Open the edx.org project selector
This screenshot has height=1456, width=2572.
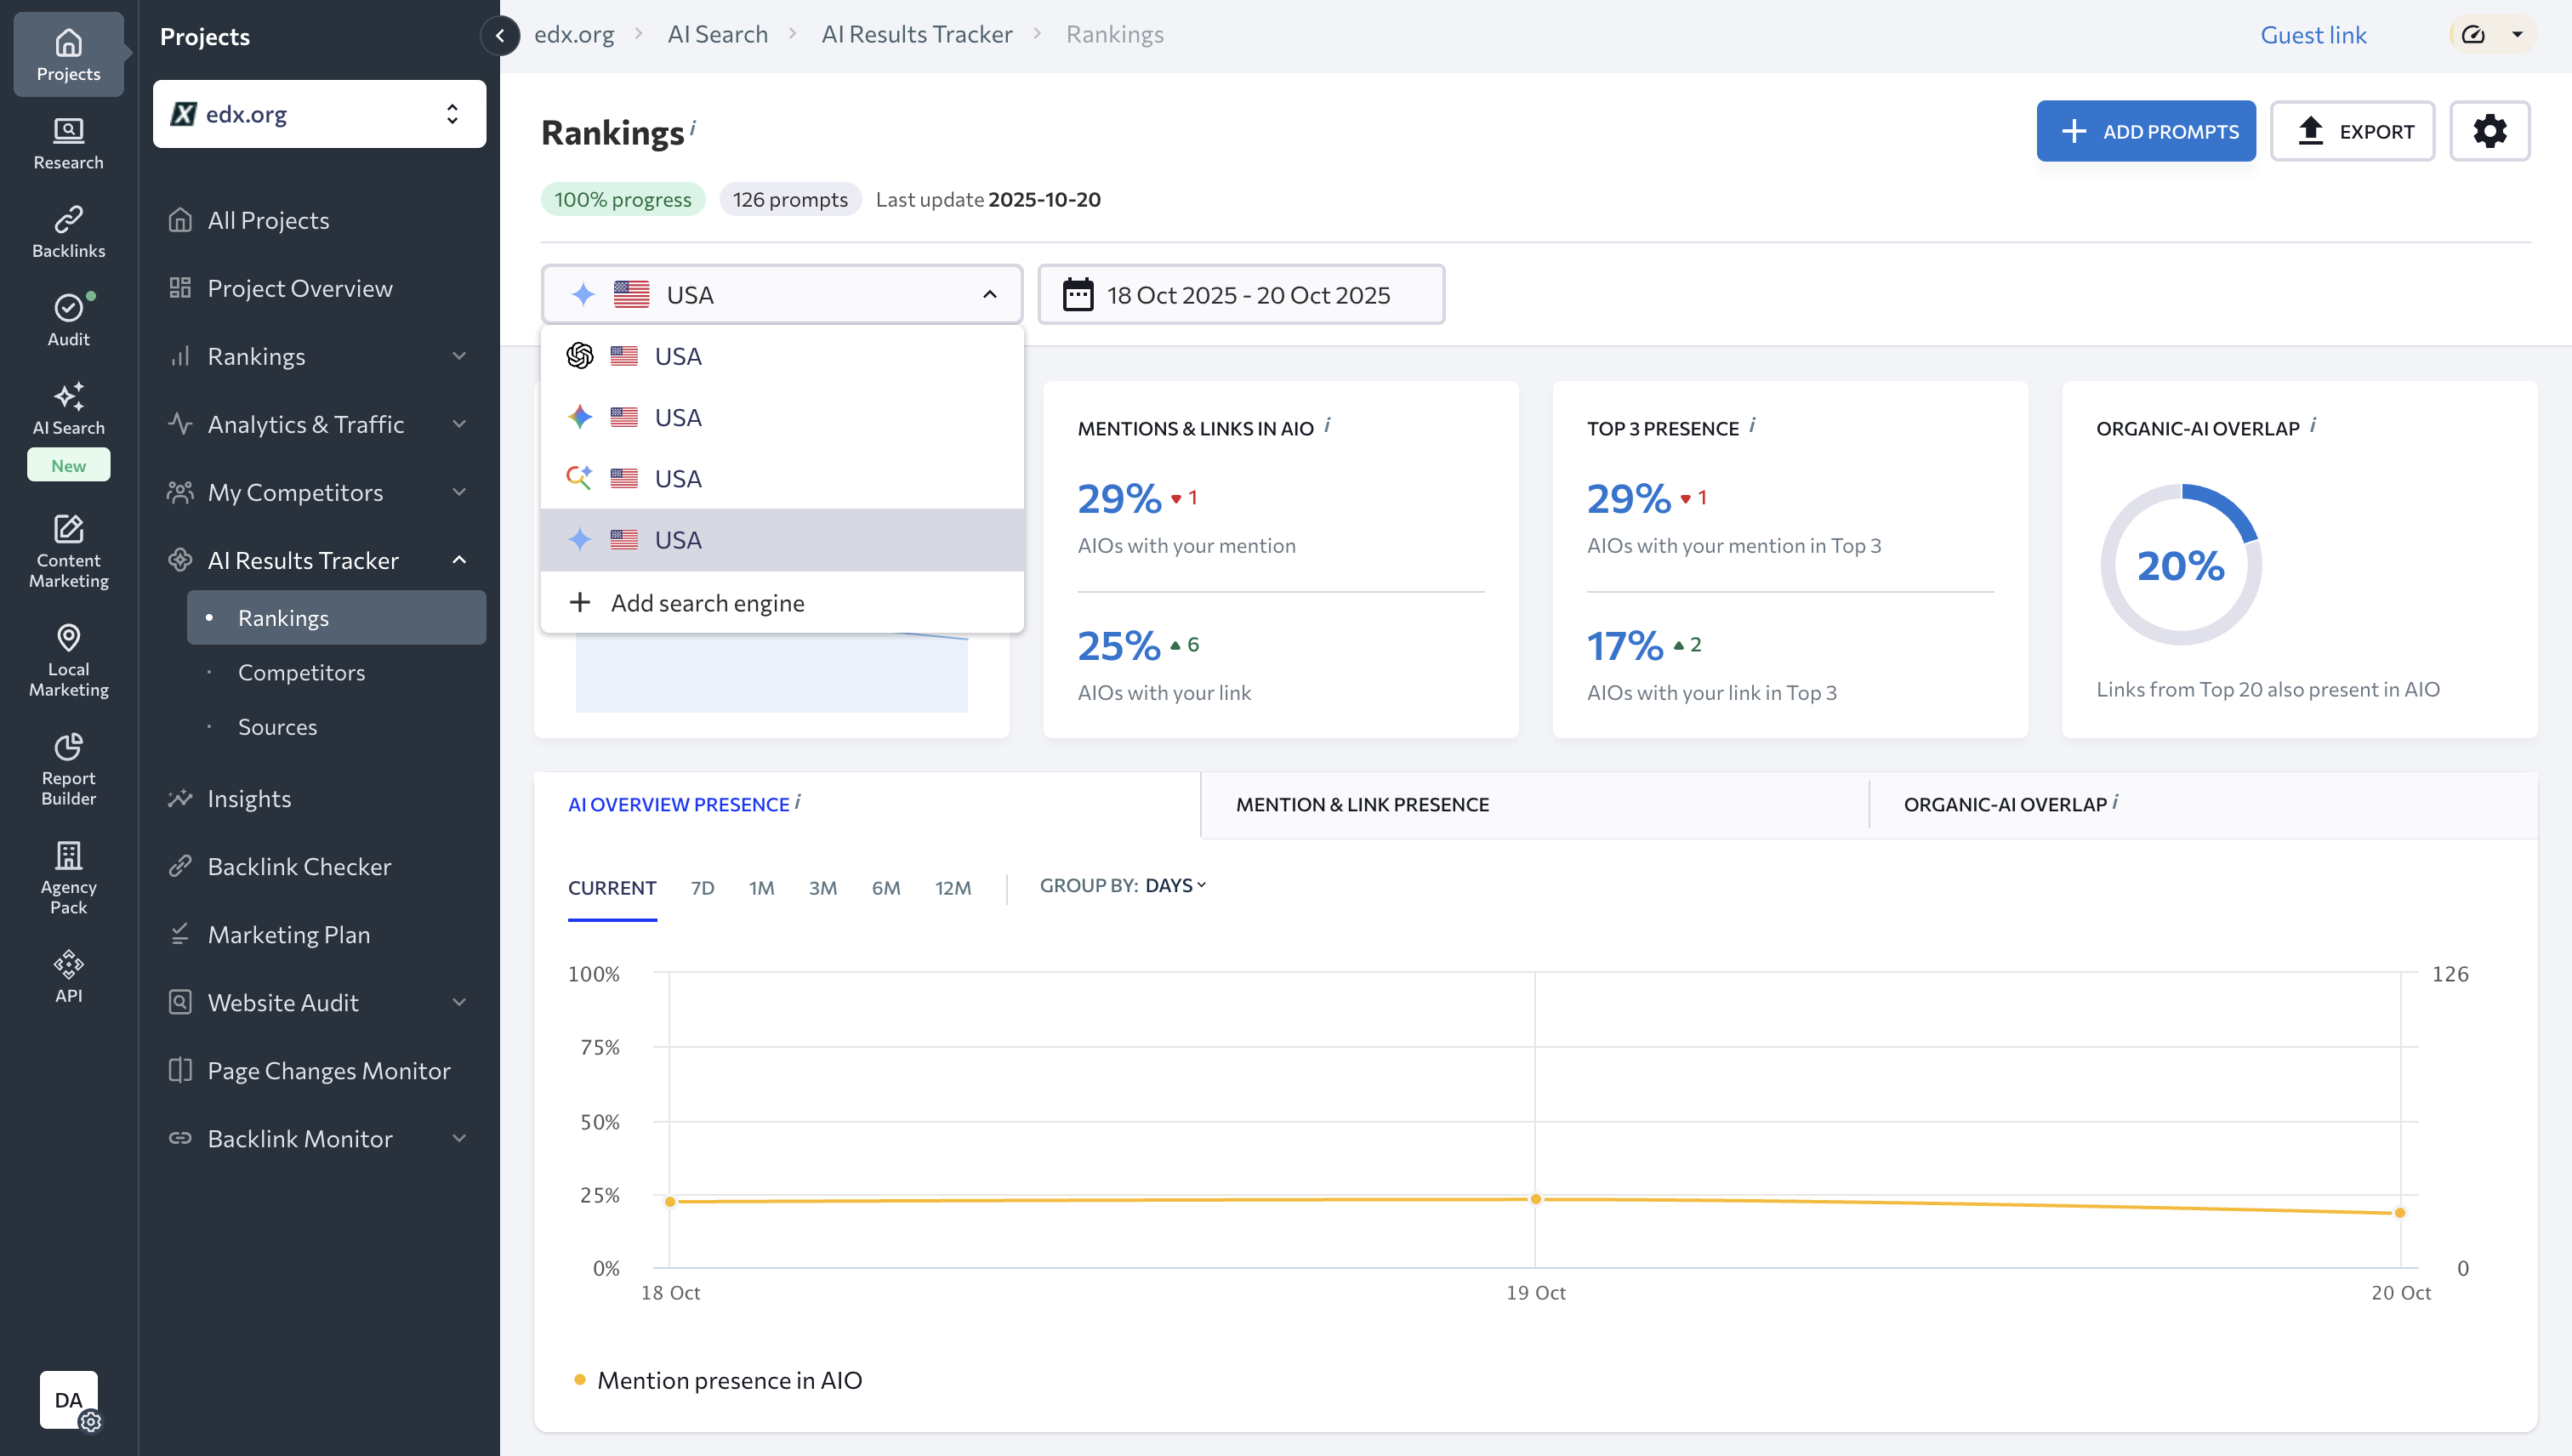pos(319,114)
